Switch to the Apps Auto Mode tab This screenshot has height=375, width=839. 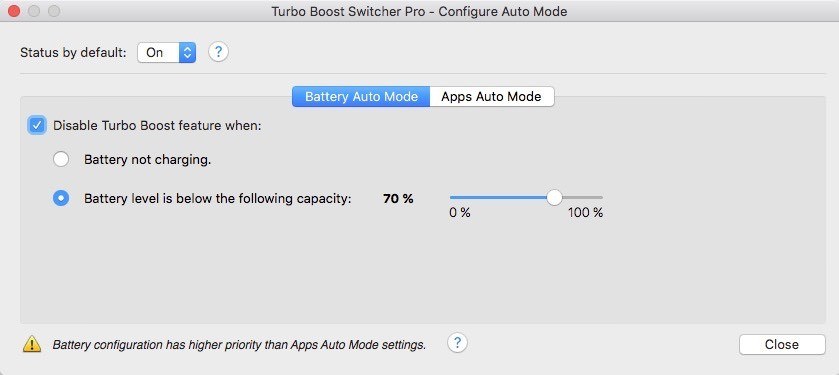click(x=491, y=97)
